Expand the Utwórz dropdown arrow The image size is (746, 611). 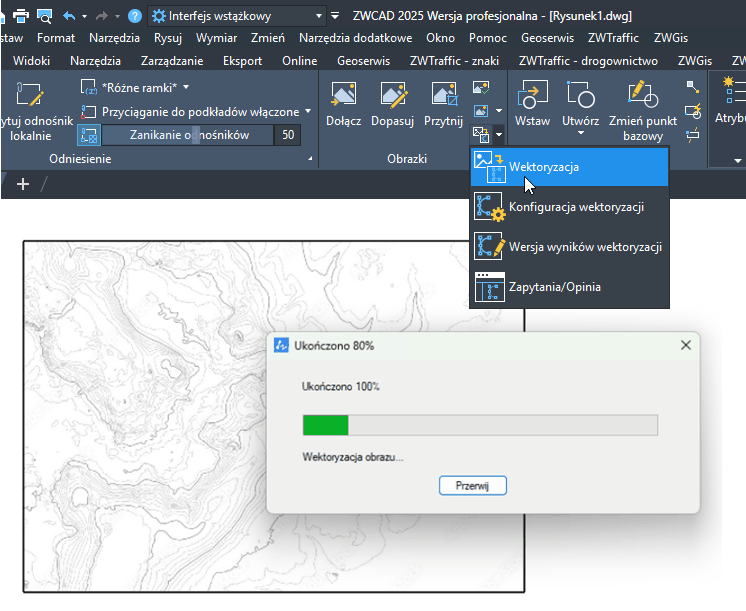point(581,133)
